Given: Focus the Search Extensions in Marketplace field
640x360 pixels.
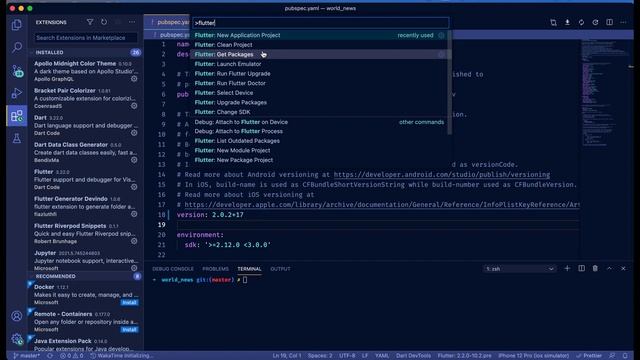Looking at the screenshot, I should click(x=86, y=38).
